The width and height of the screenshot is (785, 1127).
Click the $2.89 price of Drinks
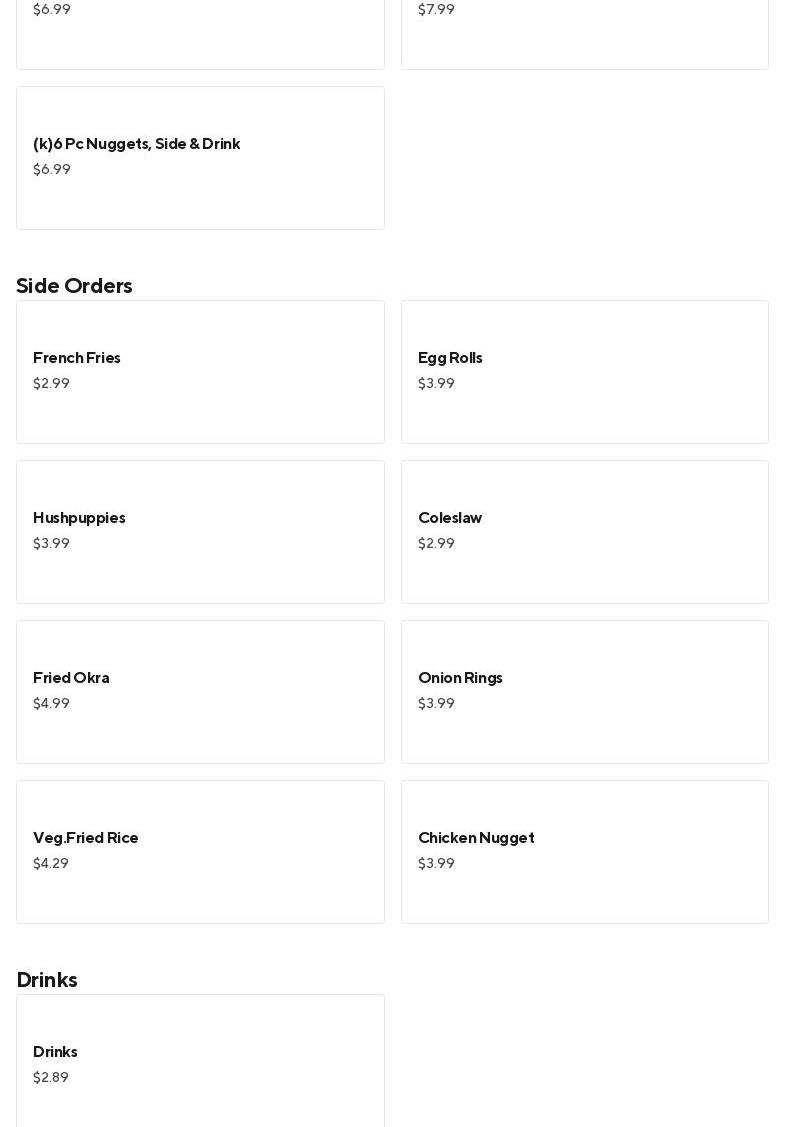click(x=51, y=1077)
